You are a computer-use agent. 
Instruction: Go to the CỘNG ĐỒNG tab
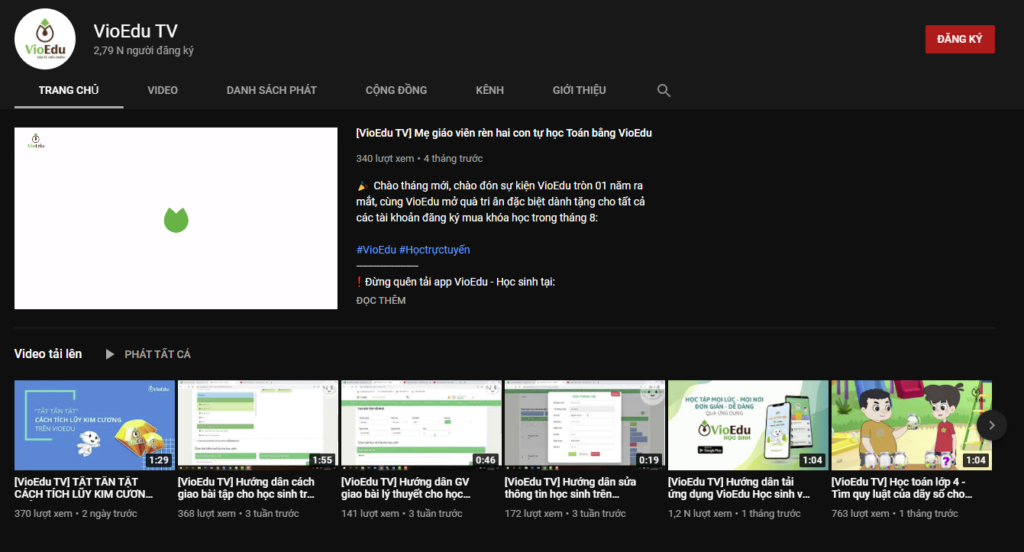click(396, 90)
